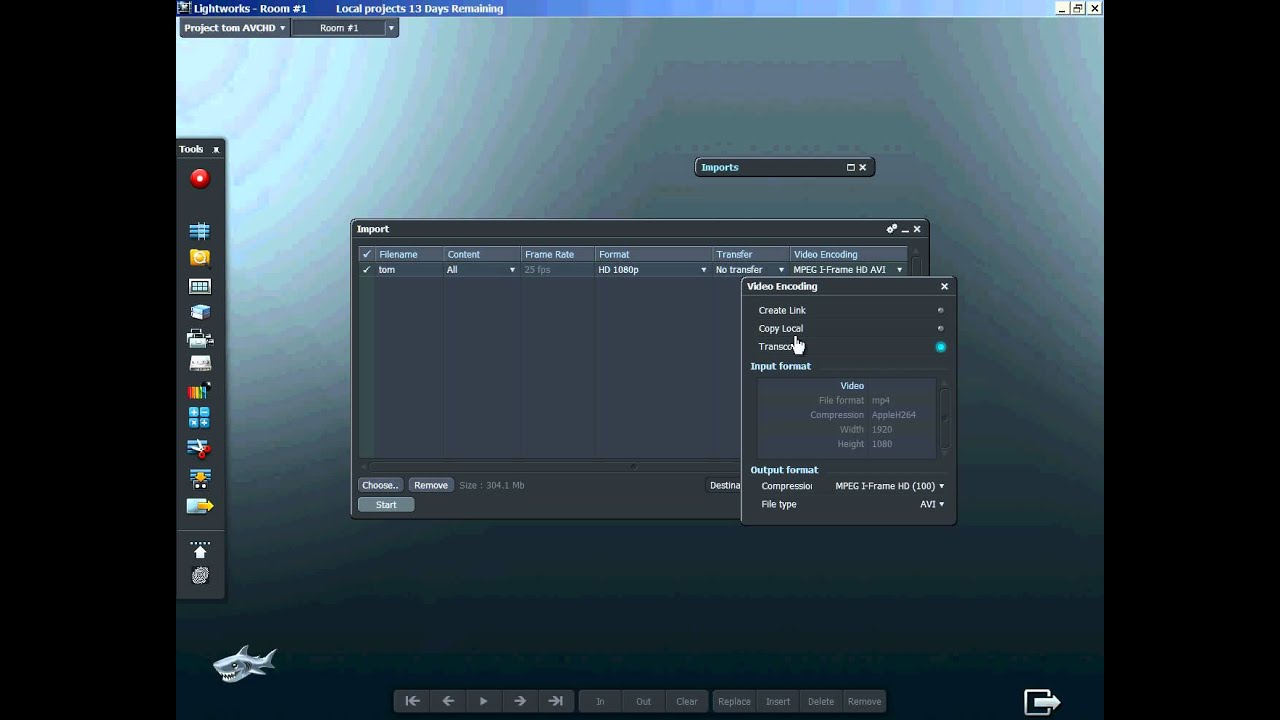The image size is (1280, 720).
Task: Select the Create Link radio option
Action: [940, 310]
